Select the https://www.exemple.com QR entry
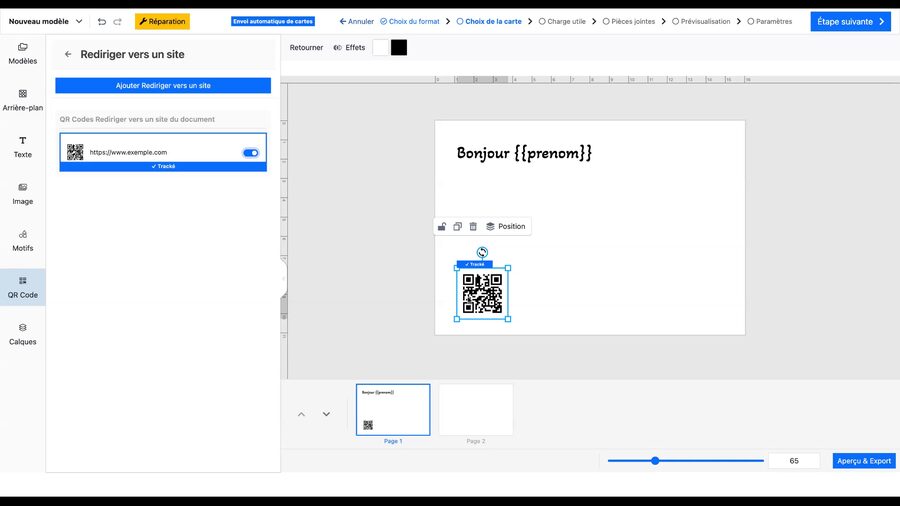The width and height of the screenshot is (900, 506). click(x=163, y=152)
